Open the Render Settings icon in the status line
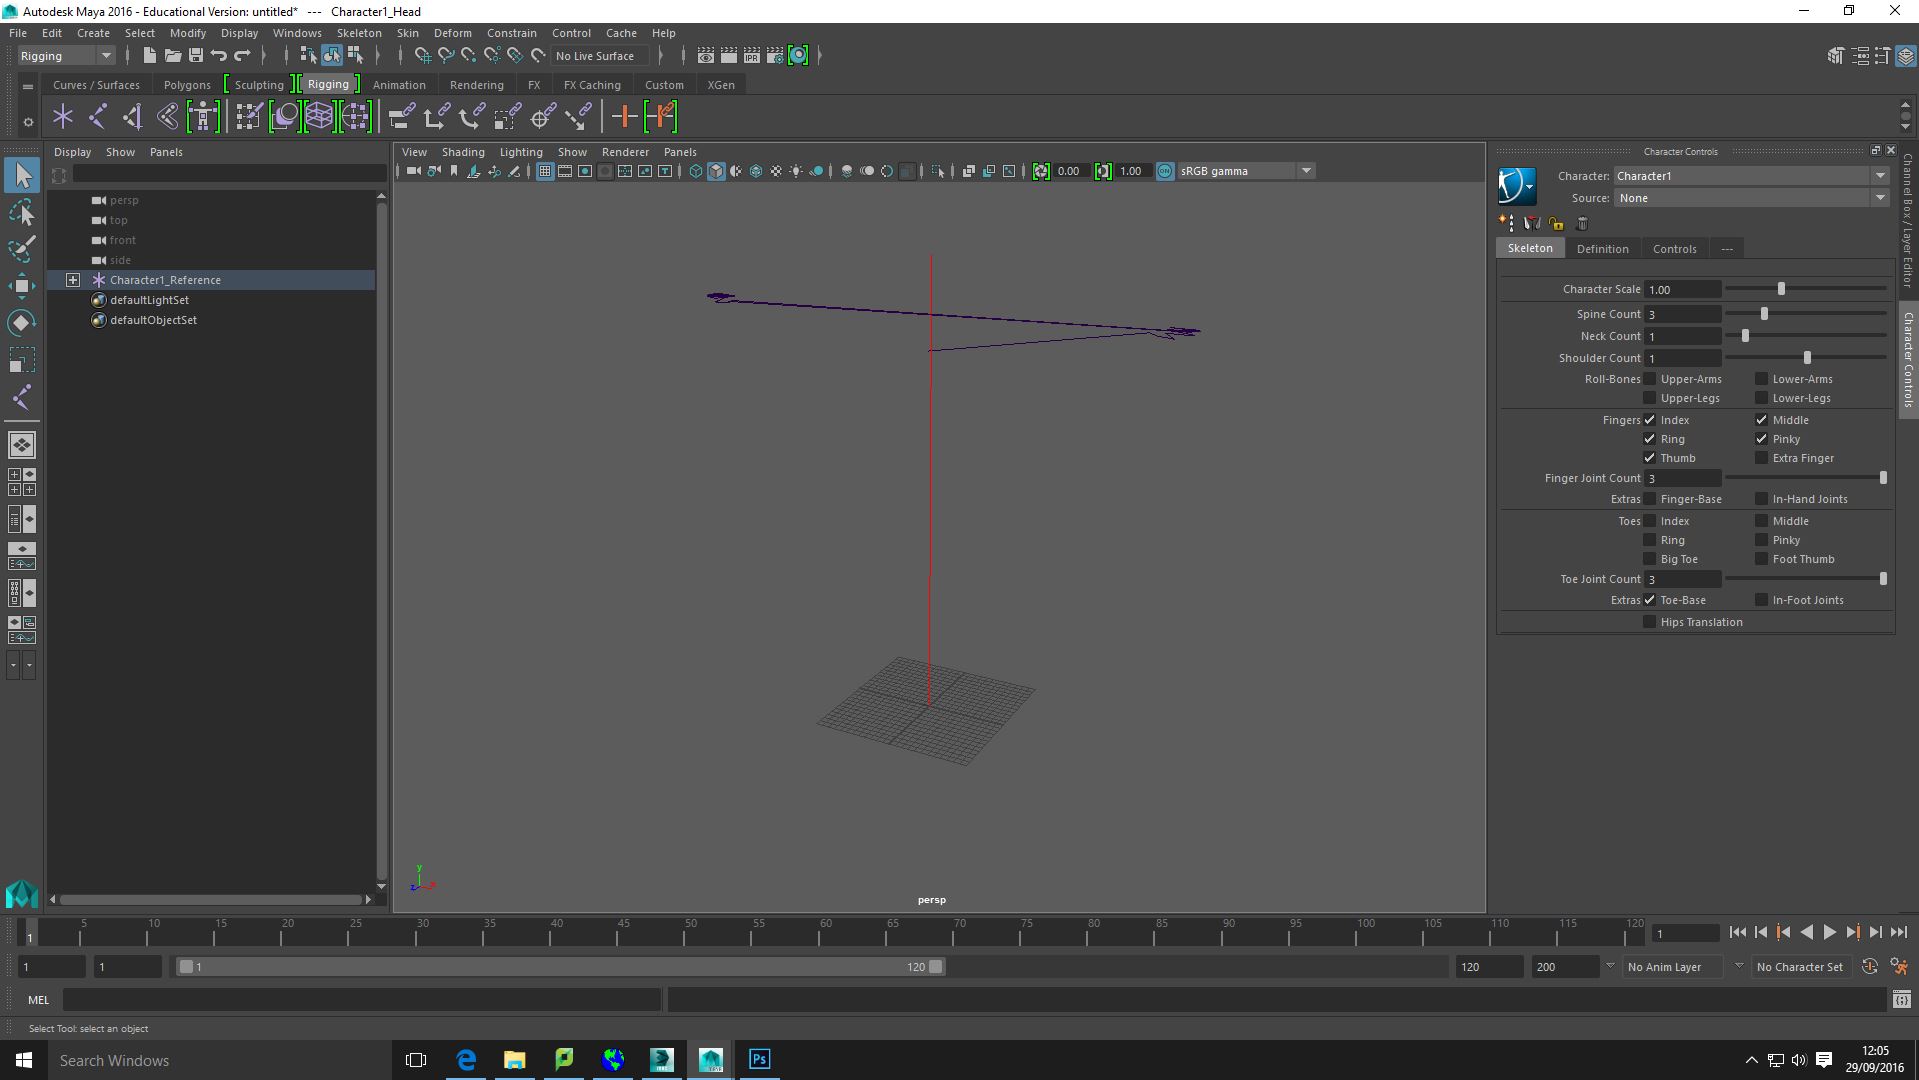1919x1080 pixels. 775,56
